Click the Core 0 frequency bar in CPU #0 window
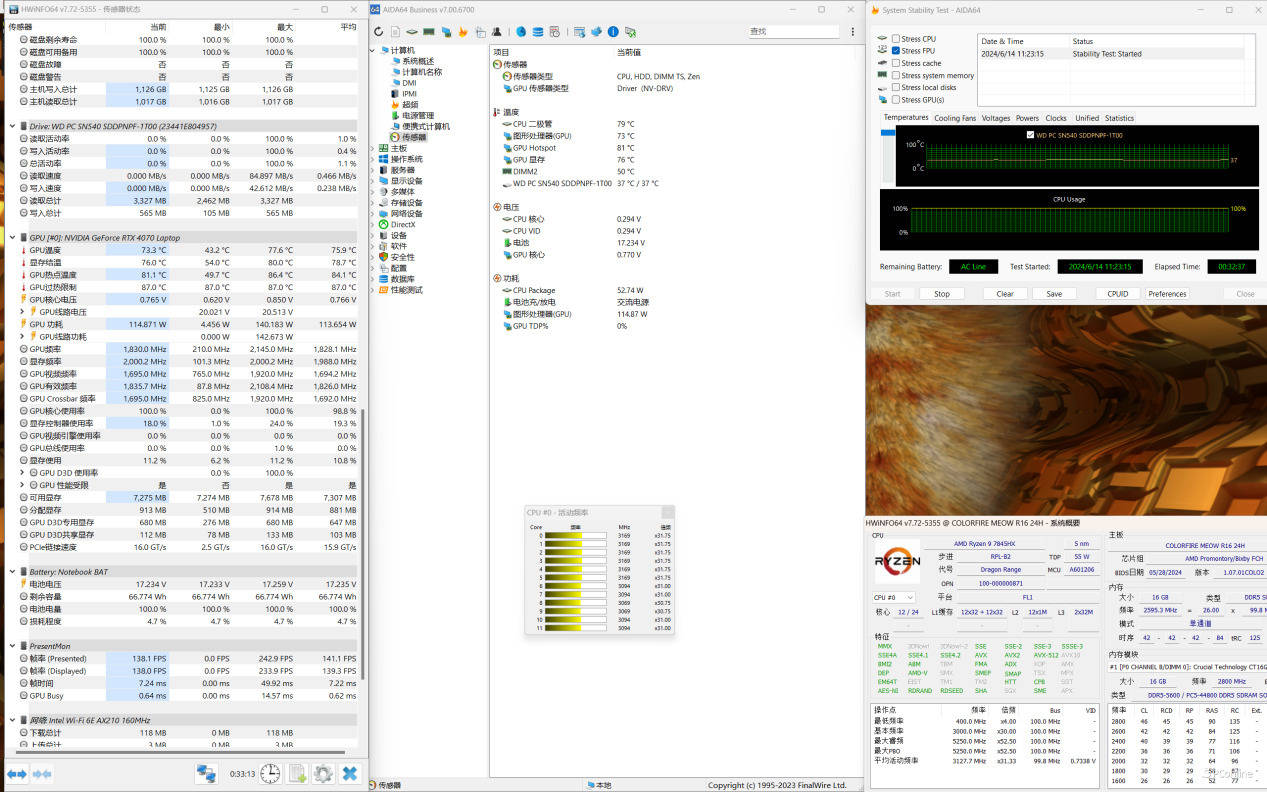This screenshot has width=1267, height=792. (x=575, y=536)
